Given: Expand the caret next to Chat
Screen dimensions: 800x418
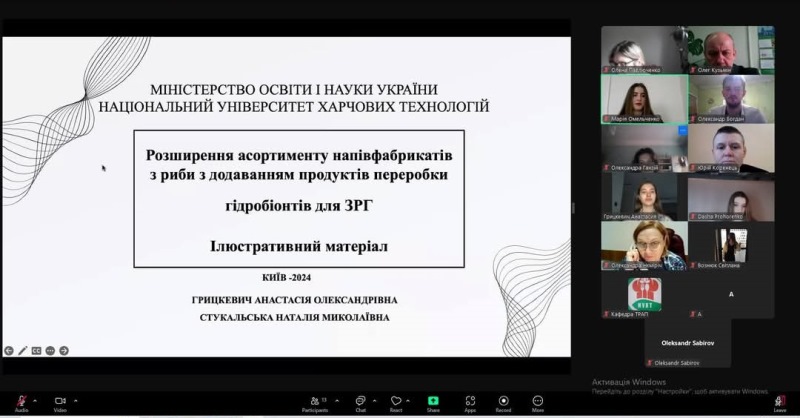Looking at the screenshot, I should [374, 401].
